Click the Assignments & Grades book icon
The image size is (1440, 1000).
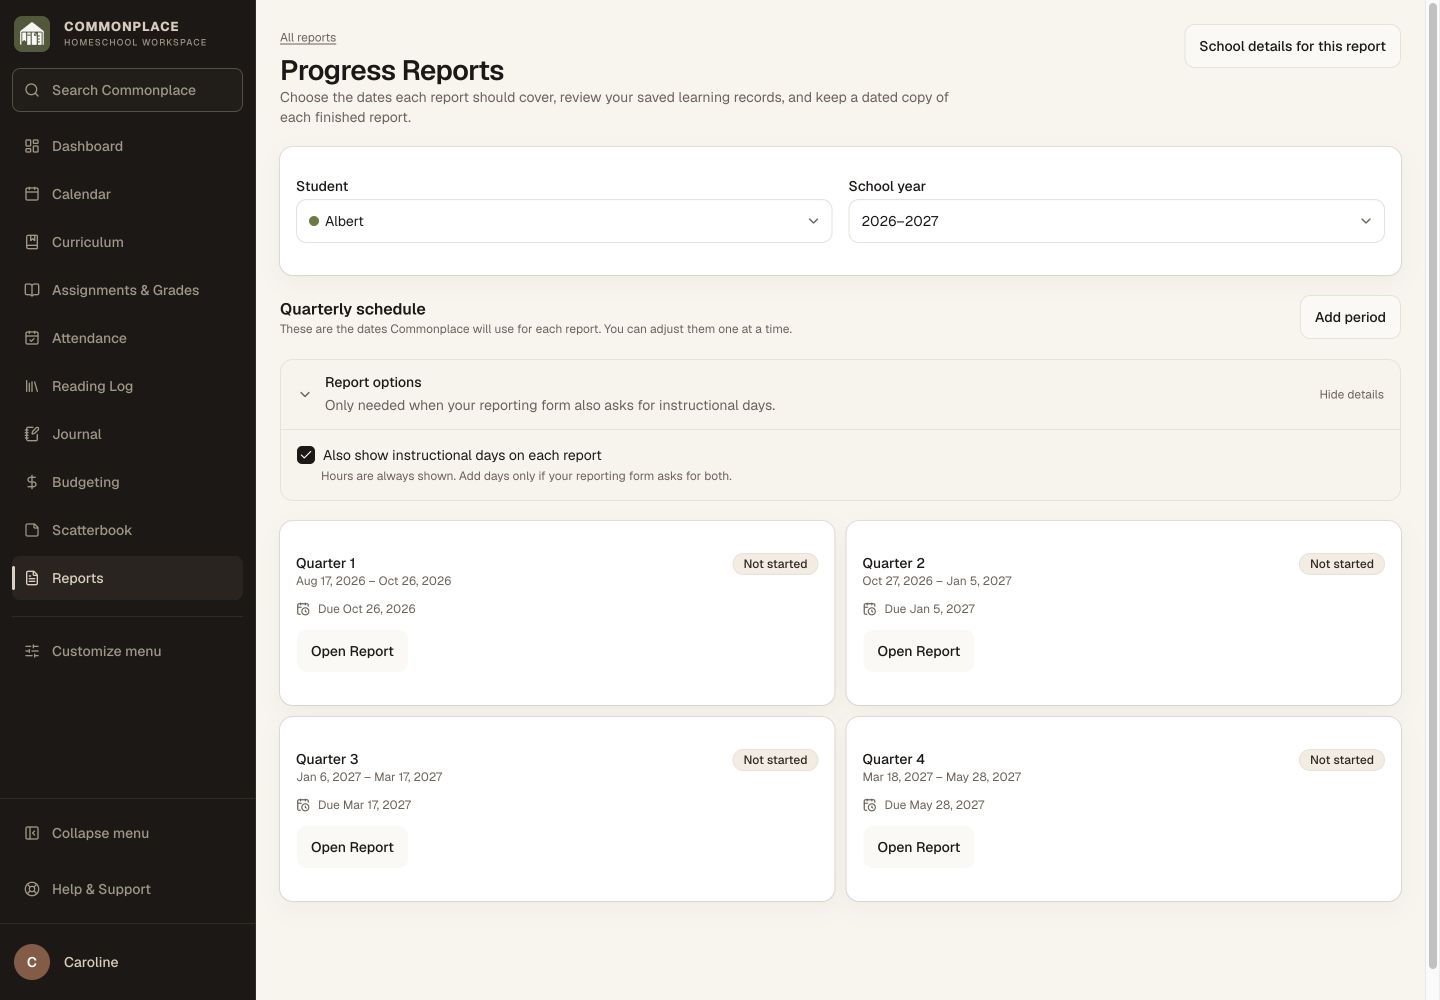(32, 290)
